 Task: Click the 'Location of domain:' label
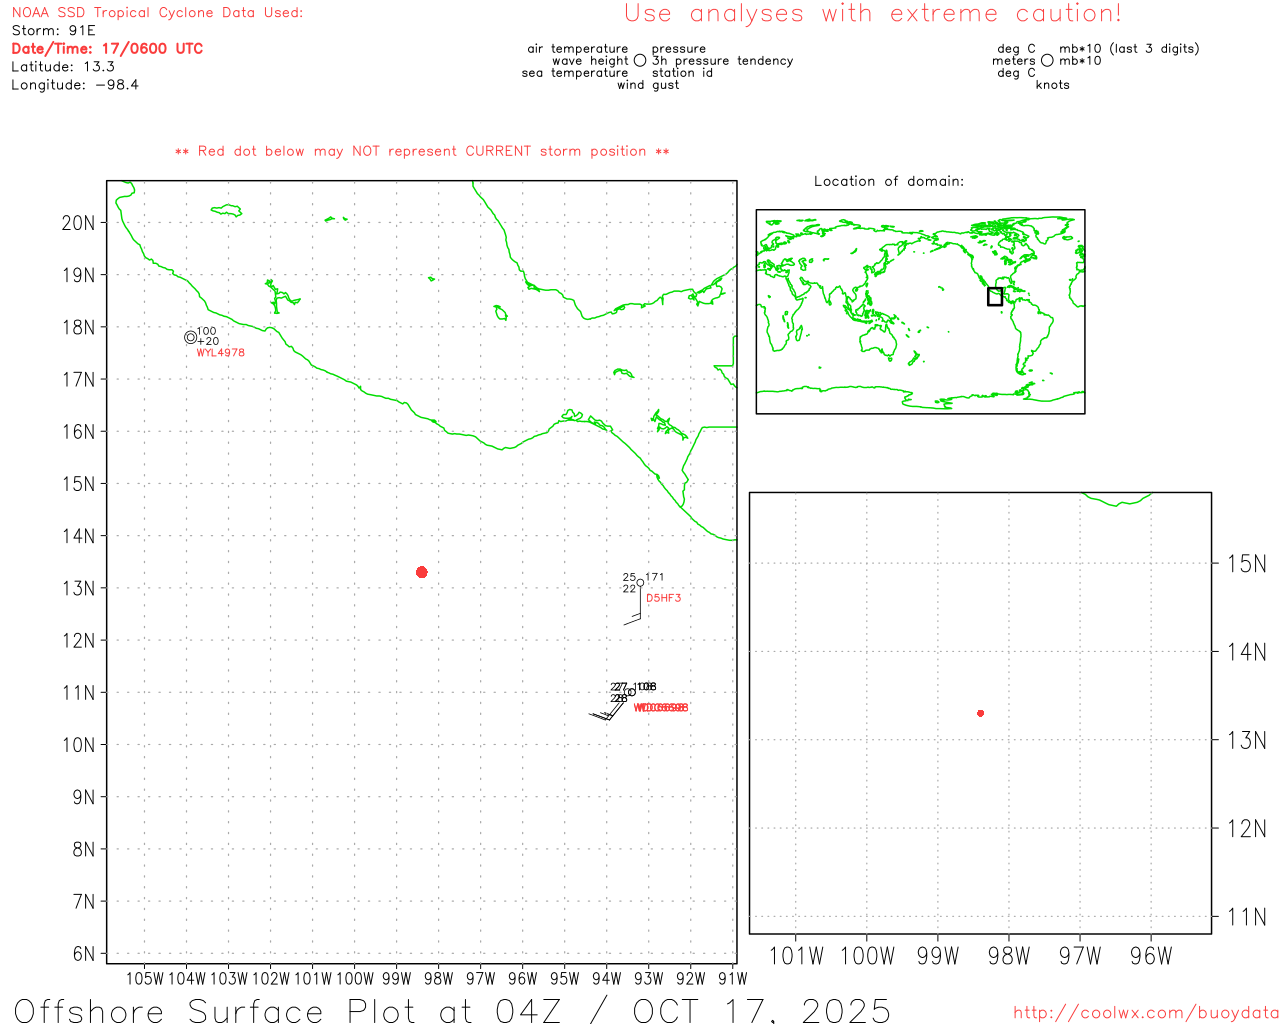[x=889, y=181]
